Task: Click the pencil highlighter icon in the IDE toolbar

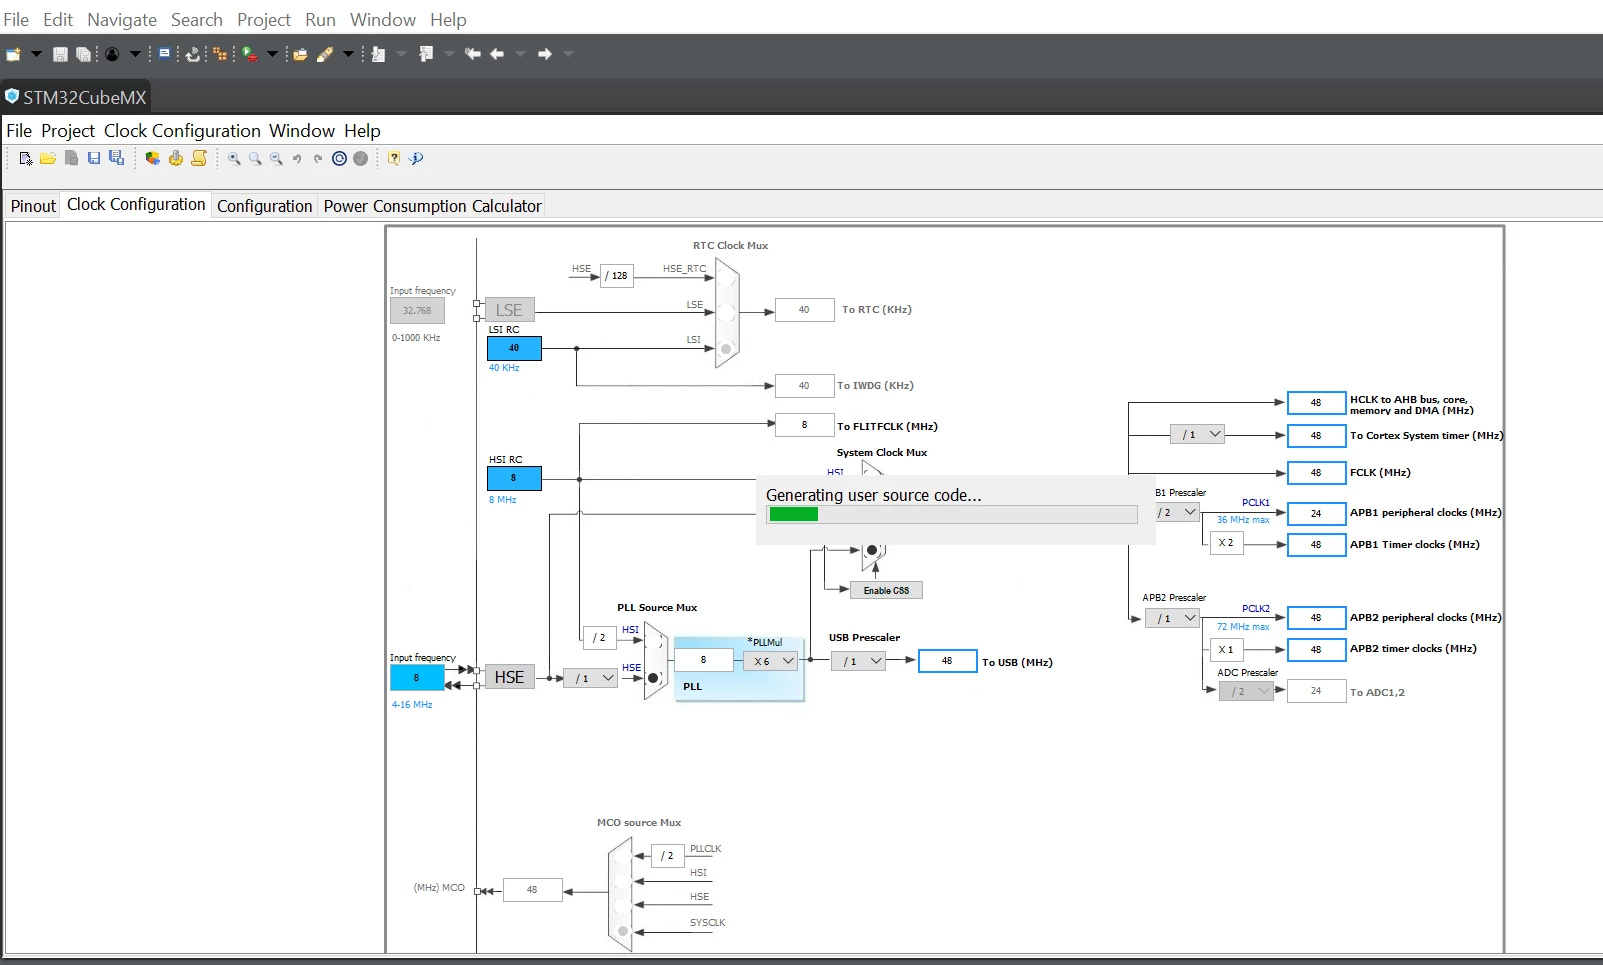Action: pyautogui.click(x=325, y=54)
